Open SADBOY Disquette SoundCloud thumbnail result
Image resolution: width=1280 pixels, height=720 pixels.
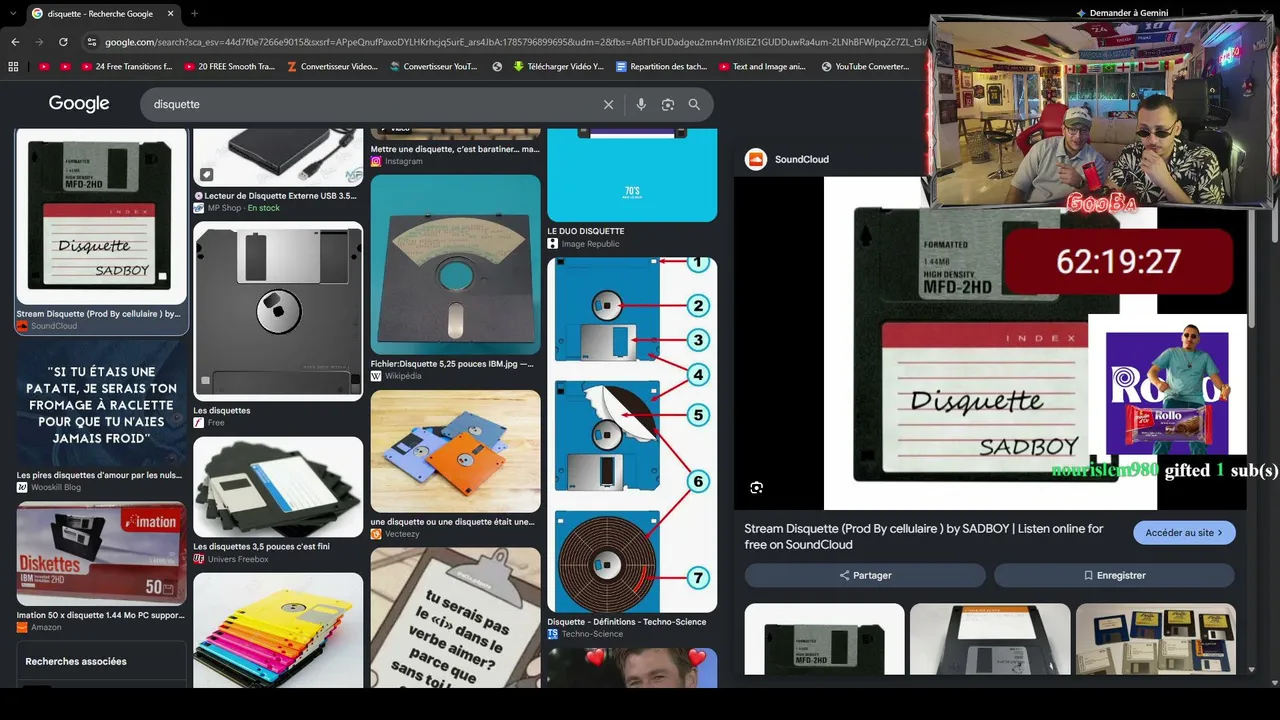(101, 216)
